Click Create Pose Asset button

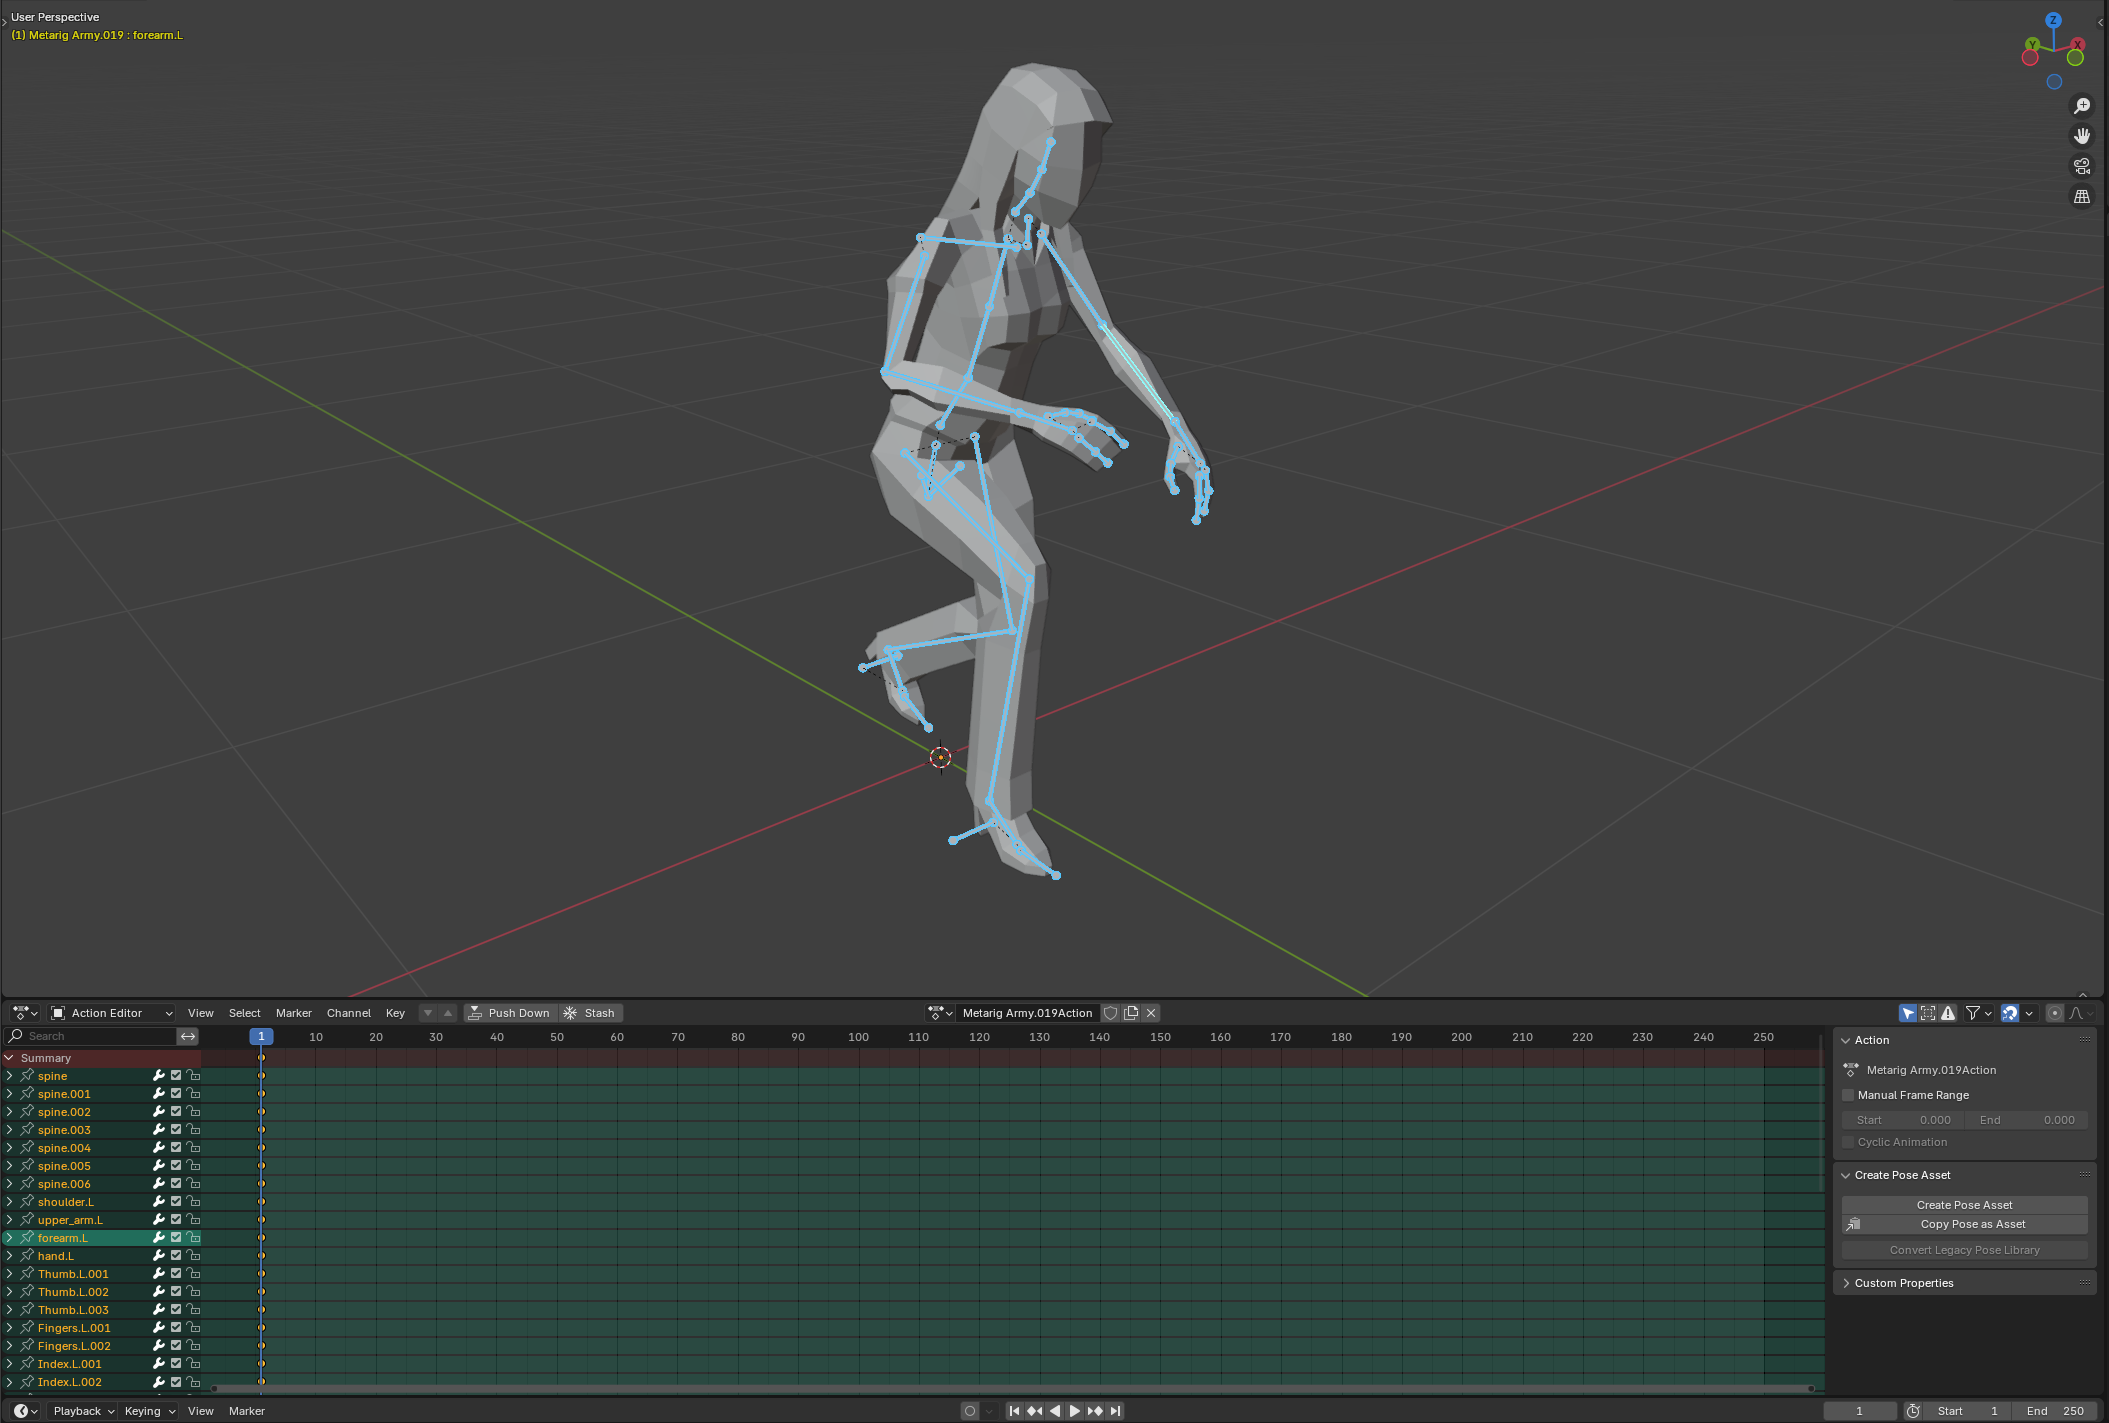1963,1205
